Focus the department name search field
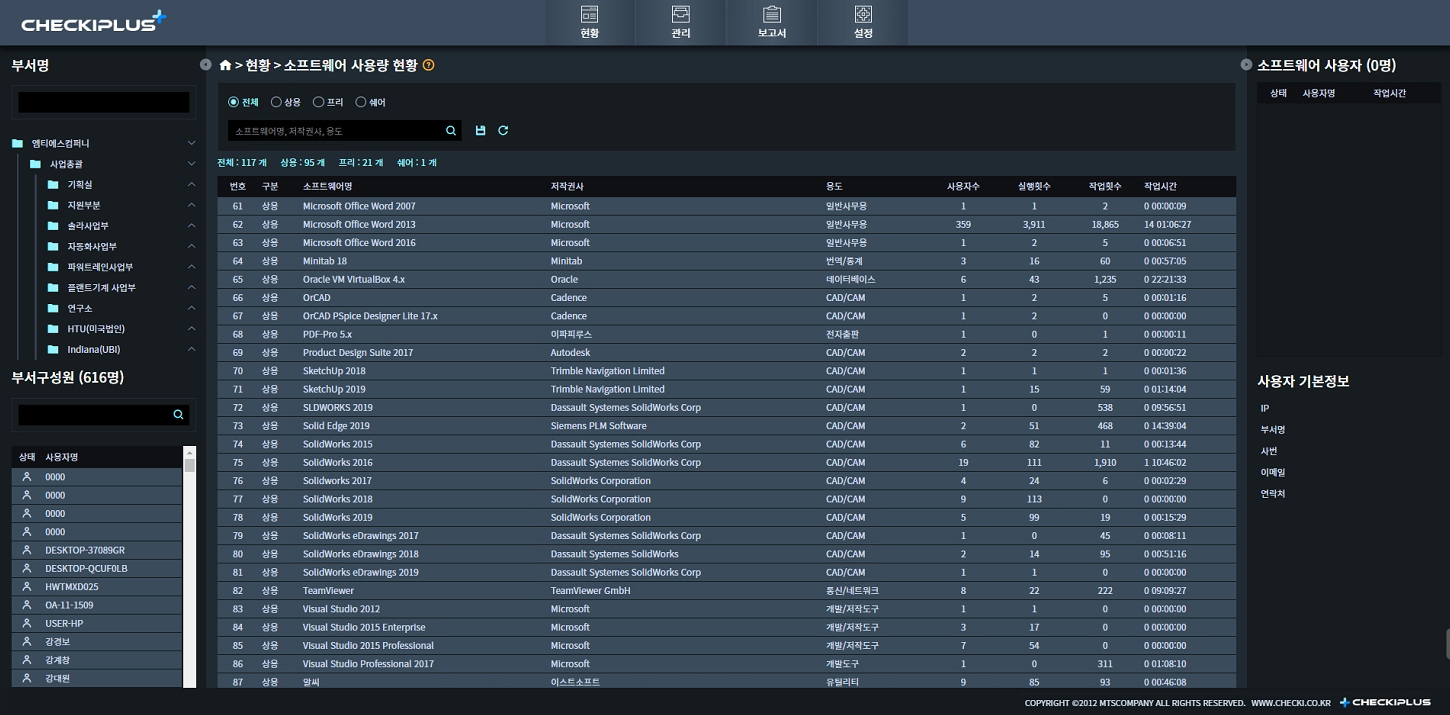The height and width of the screenshot is (715, 1450). click(104, 102)
